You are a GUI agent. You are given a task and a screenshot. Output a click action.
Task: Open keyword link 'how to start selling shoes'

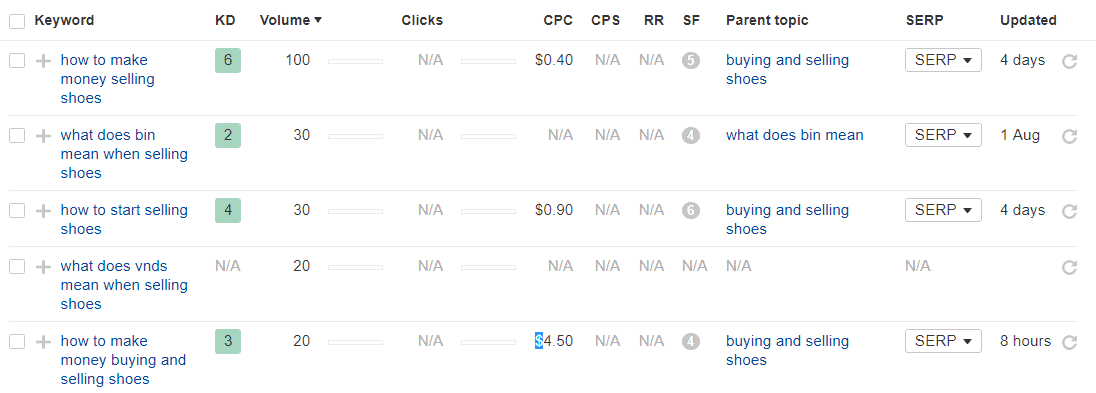pyautogui.click(x=124, y=220)
